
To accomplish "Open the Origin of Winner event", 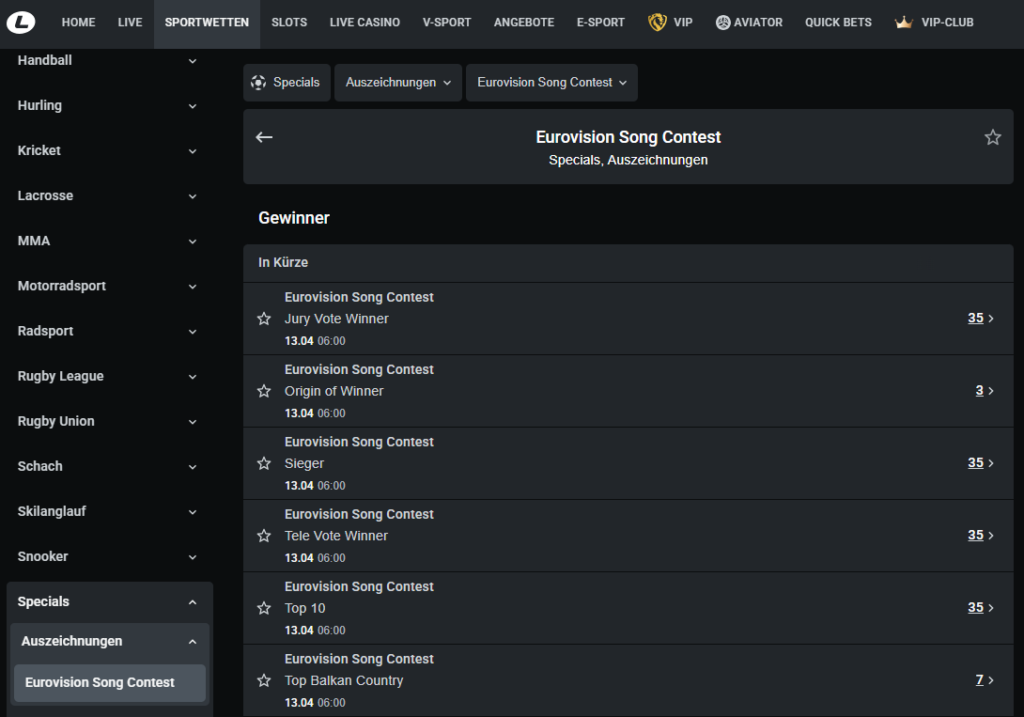I will [628, 391].
